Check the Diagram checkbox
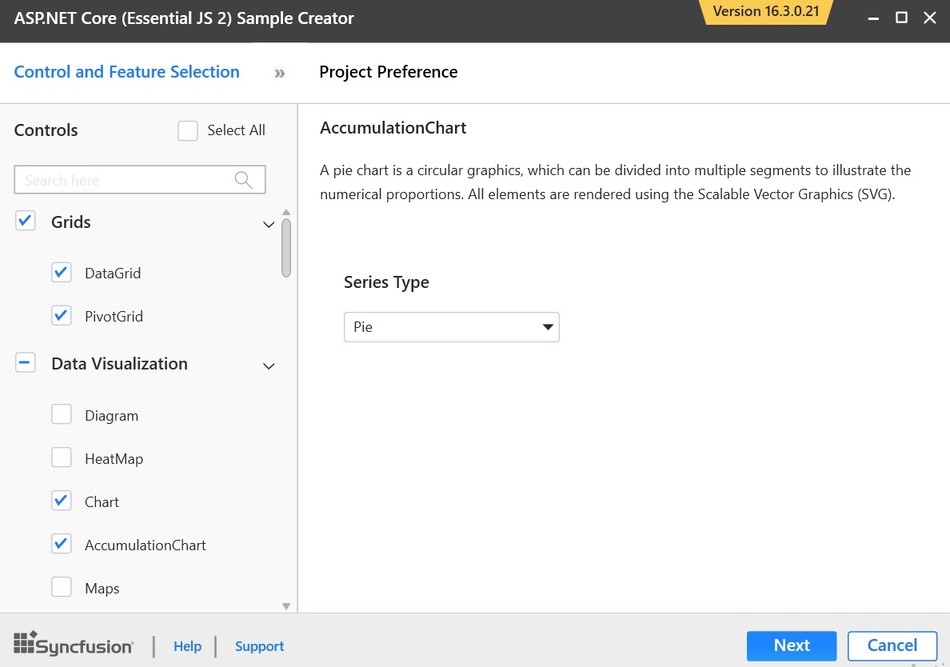 point(61,414)
